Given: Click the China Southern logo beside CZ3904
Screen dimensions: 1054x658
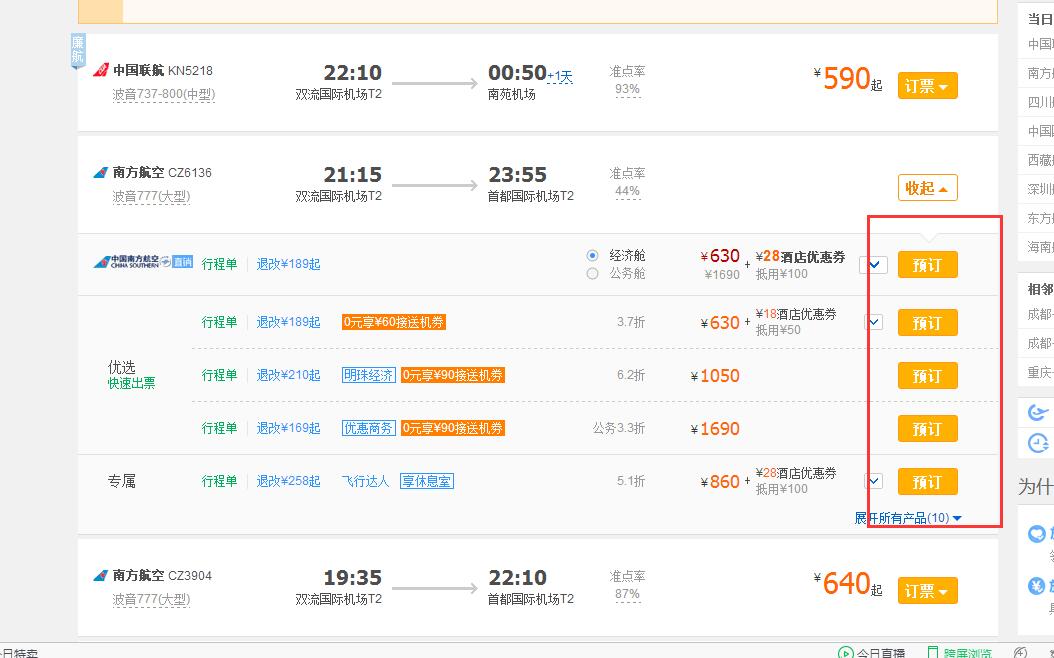Looking at the screenshot, I should (x=101, y=576).
